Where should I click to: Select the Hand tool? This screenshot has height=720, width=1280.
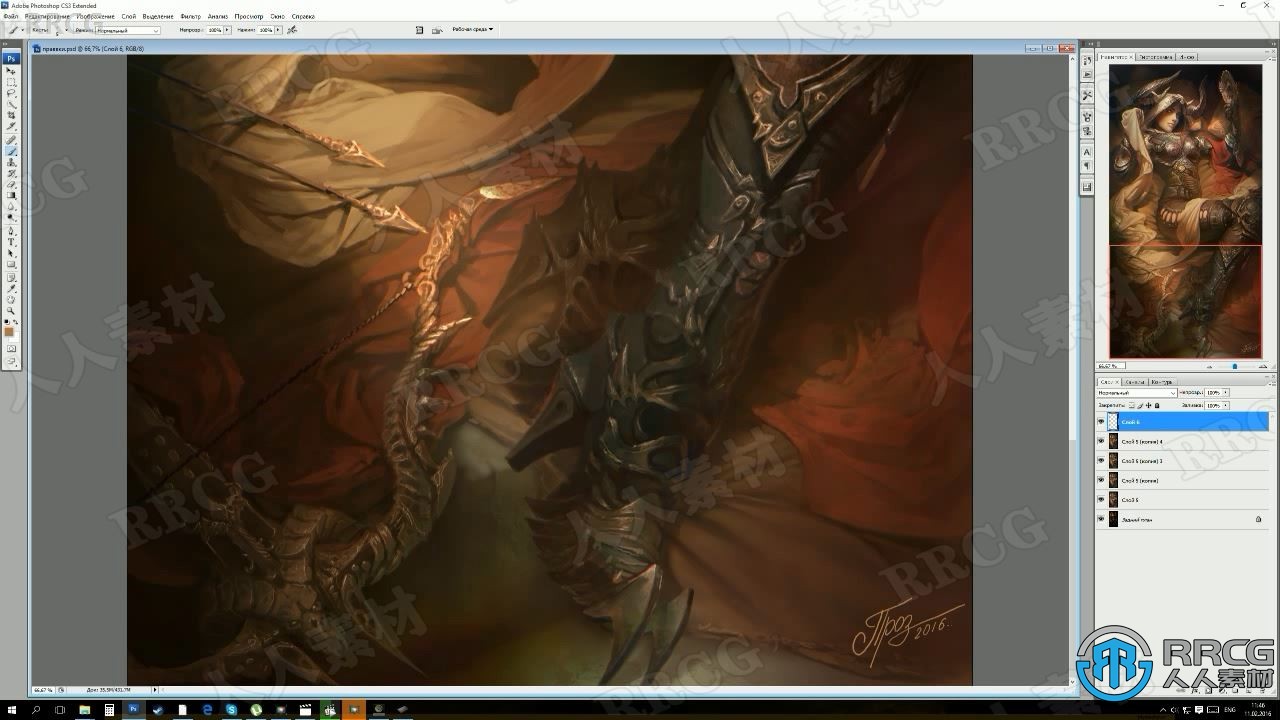[x=12, y=299]
